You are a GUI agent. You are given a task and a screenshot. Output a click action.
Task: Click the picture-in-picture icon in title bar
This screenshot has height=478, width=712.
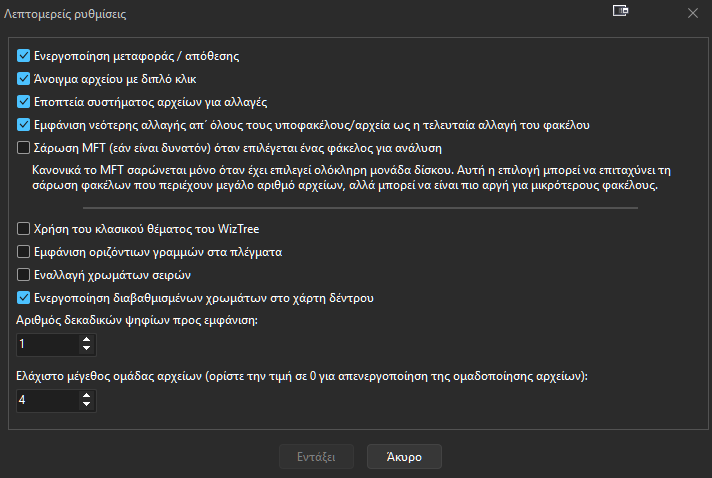[x=621, y=12]
